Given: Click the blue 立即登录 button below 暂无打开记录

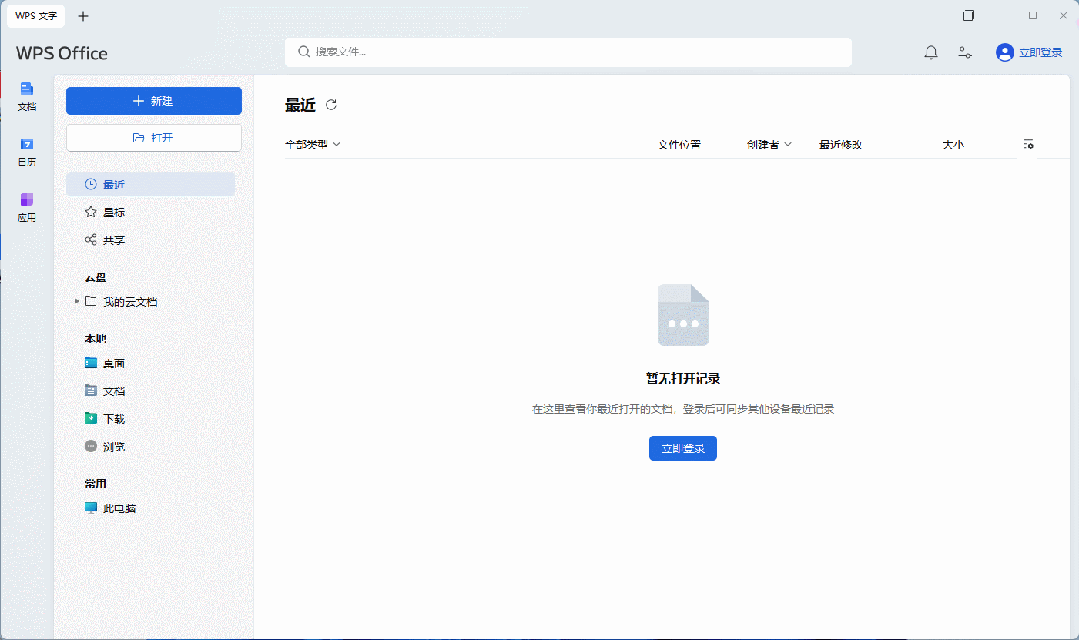Looking at the screenshot, I should 683,449.
